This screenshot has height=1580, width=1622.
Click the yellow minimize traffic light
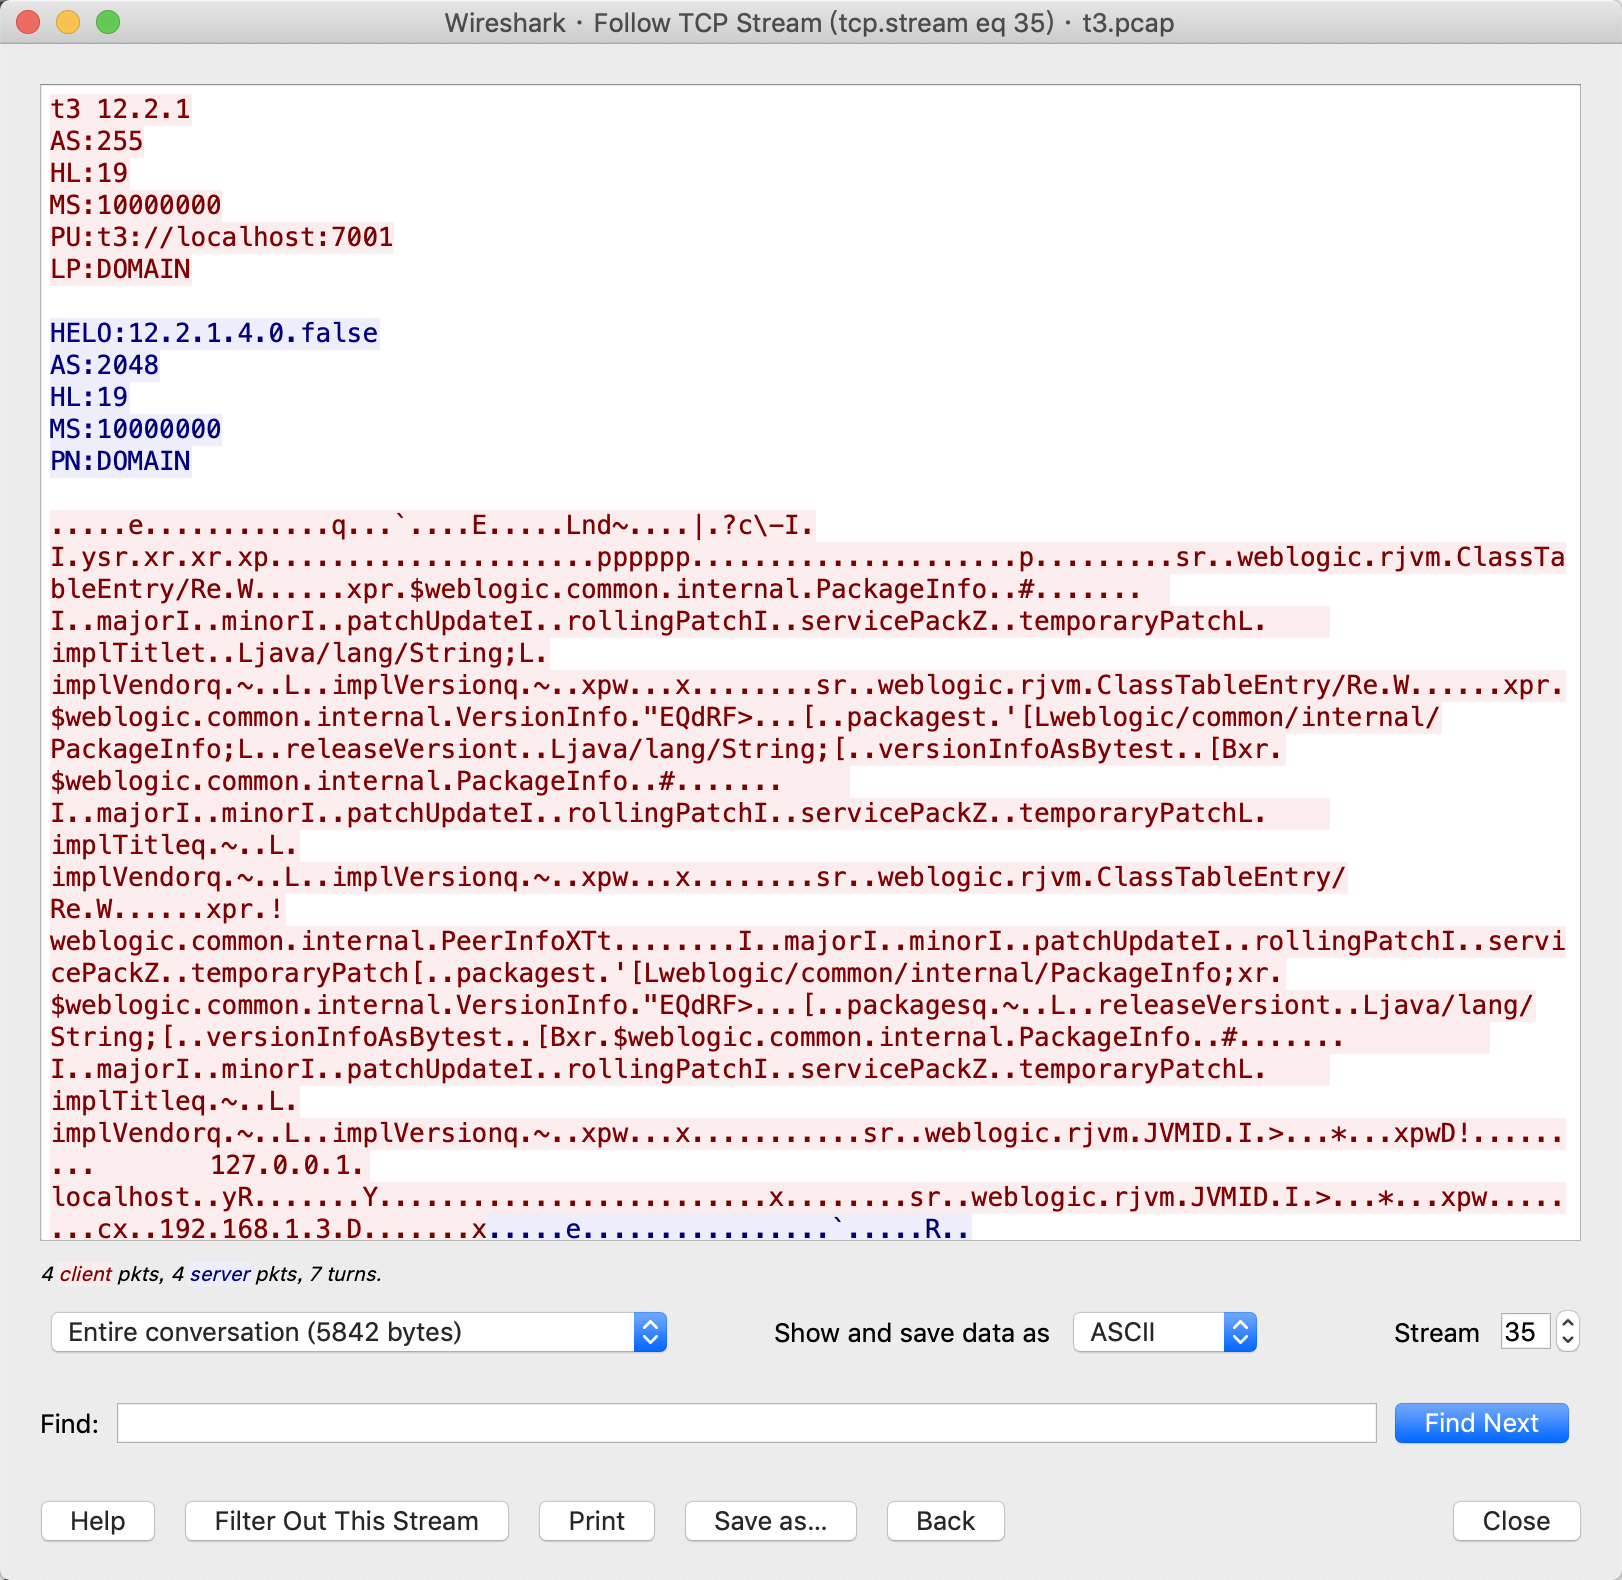tap(67, 22)
